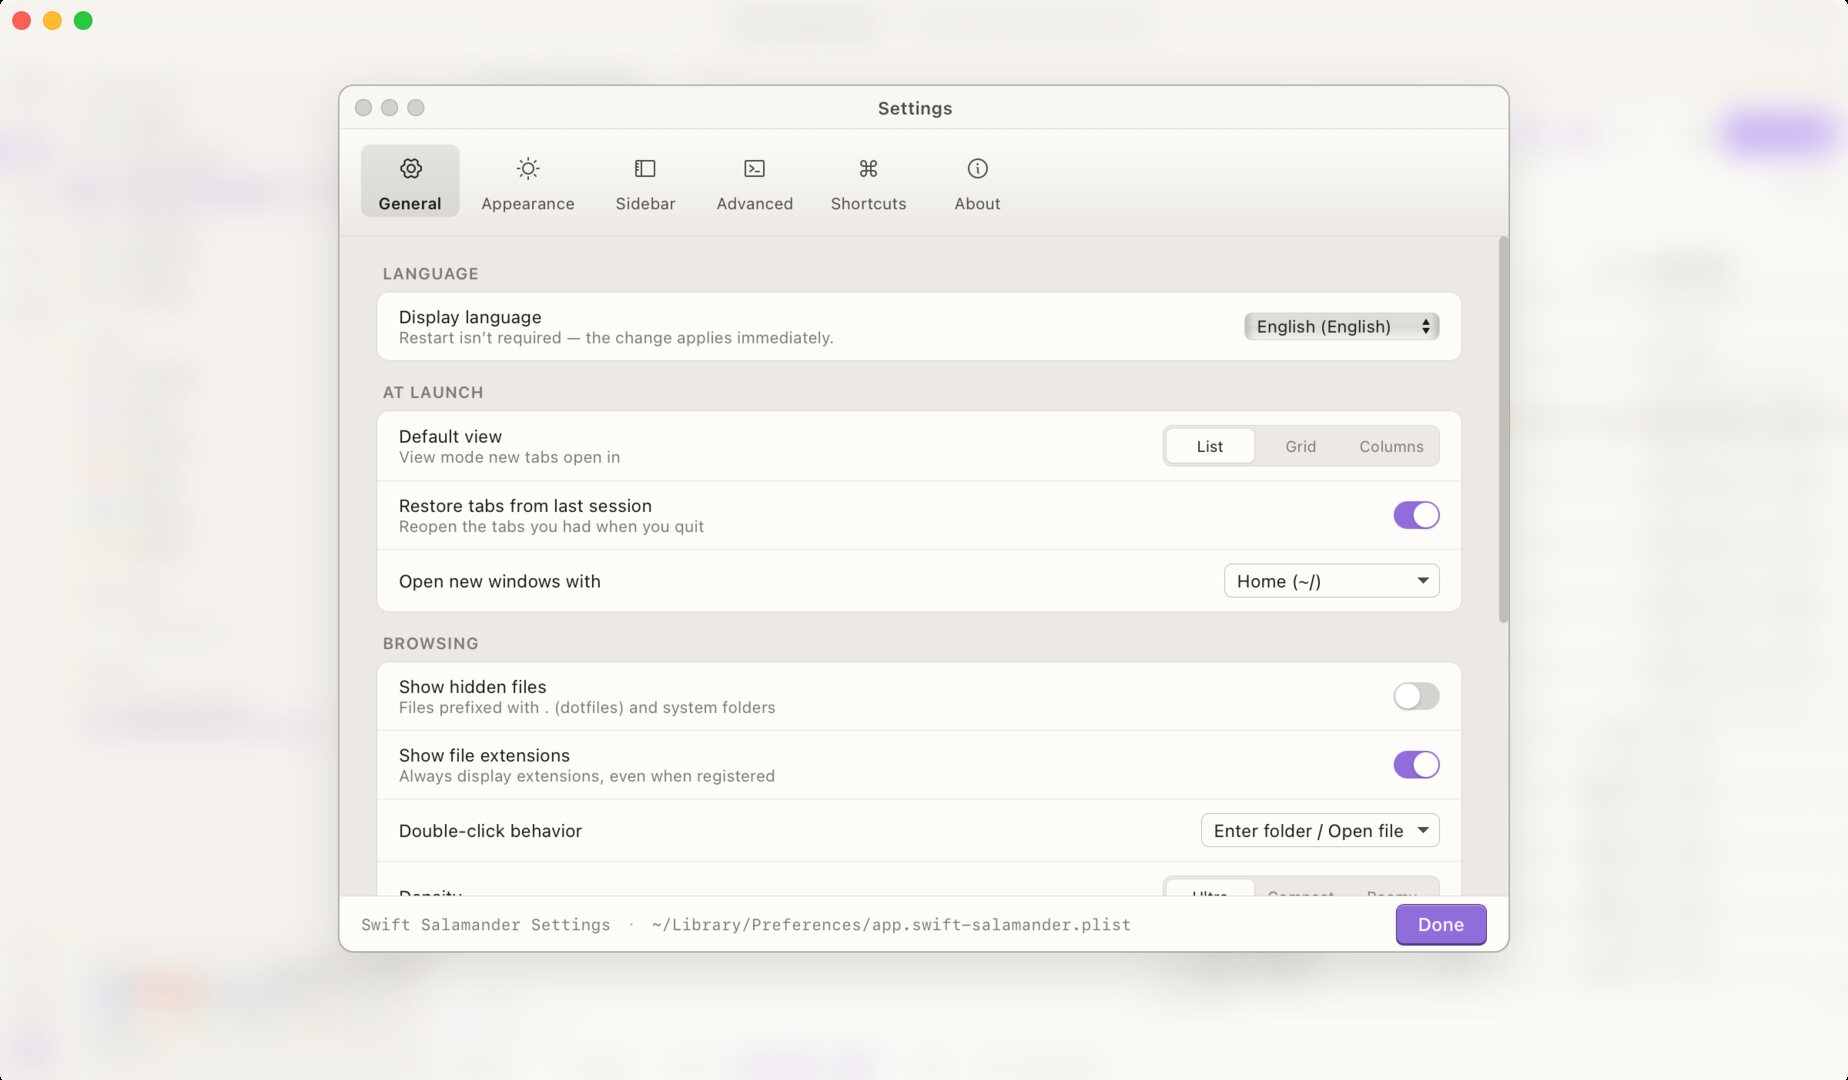Screen dimensions: 1848x1080
Task: Select Grid as the default view
Action: point(1300,446)
